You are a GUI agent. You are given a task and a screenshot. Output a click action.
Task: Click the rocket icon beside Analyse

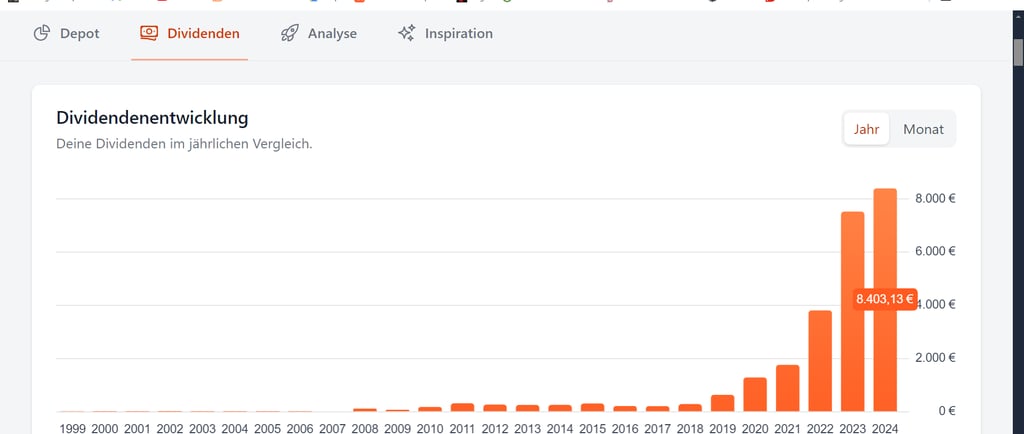click(290, 34)
